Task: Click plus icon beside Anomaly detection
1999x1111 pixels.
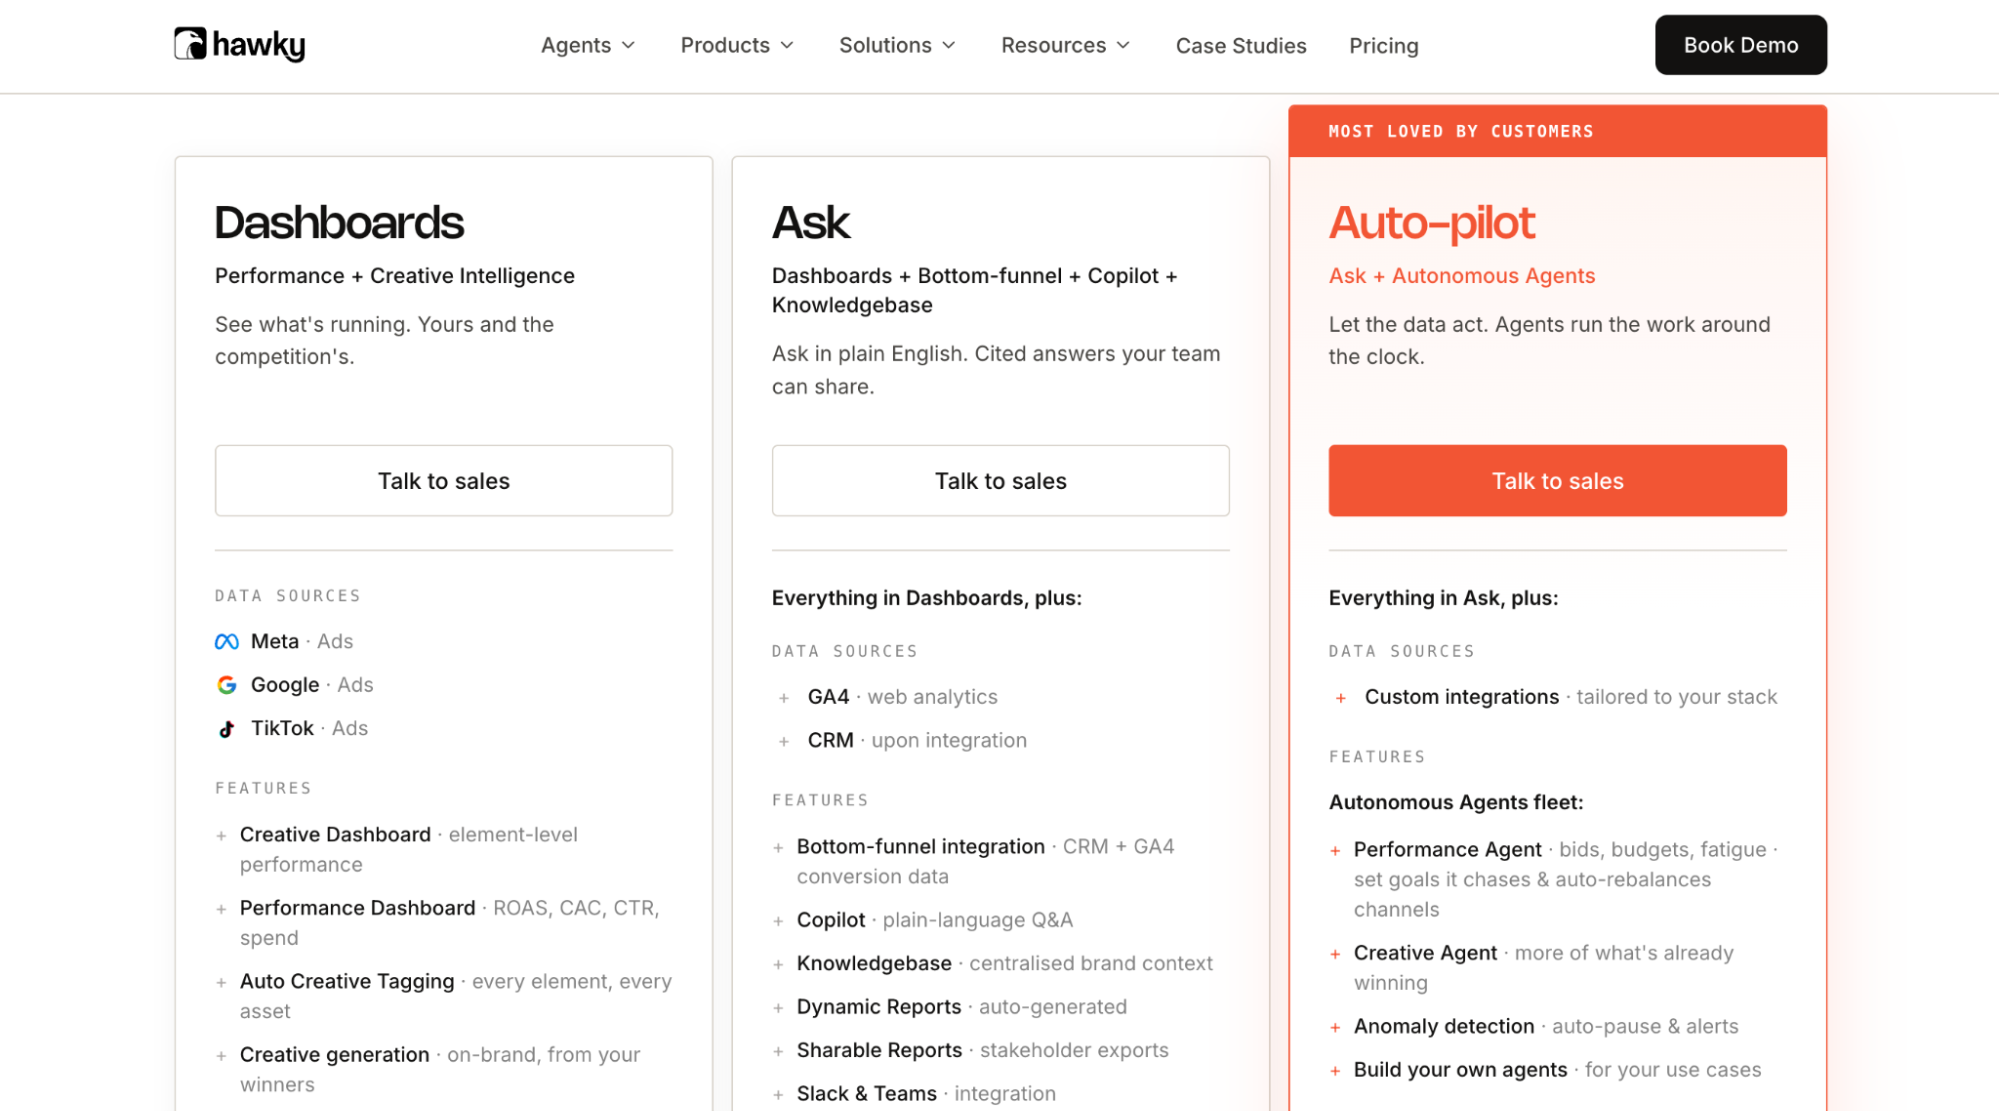Action: click(1335, 1028)
